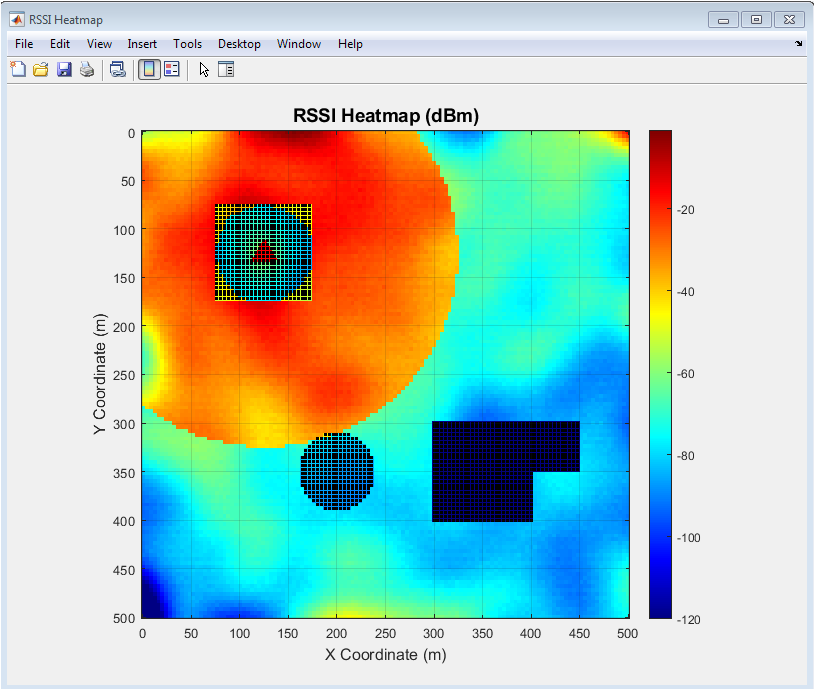Viewport: 815px width, 690px height.
Task: Click the New Figure icon
Action: click(17, 69)
